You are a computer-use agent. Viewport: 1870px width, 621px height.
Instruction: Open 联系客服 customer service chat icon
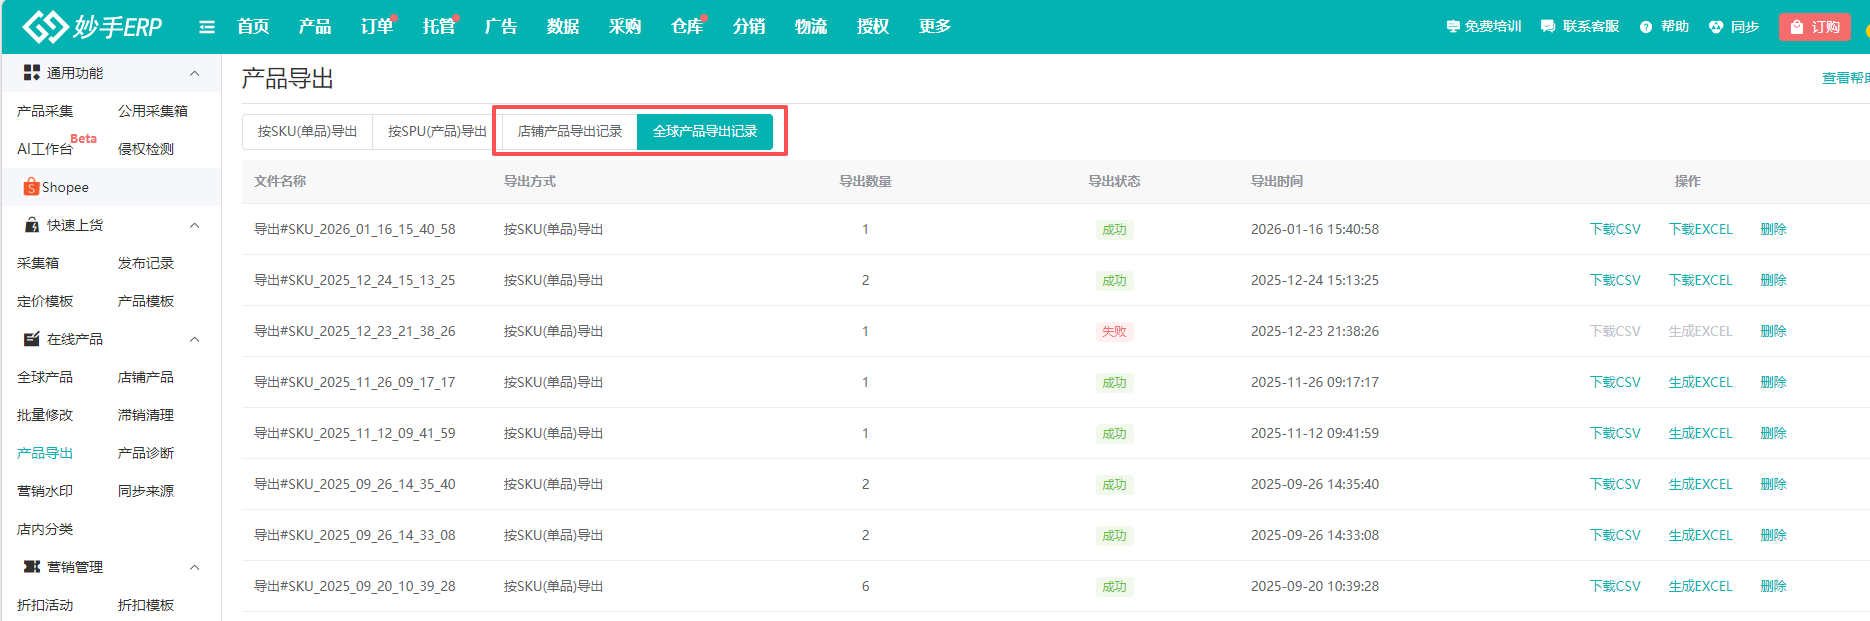1548,27
